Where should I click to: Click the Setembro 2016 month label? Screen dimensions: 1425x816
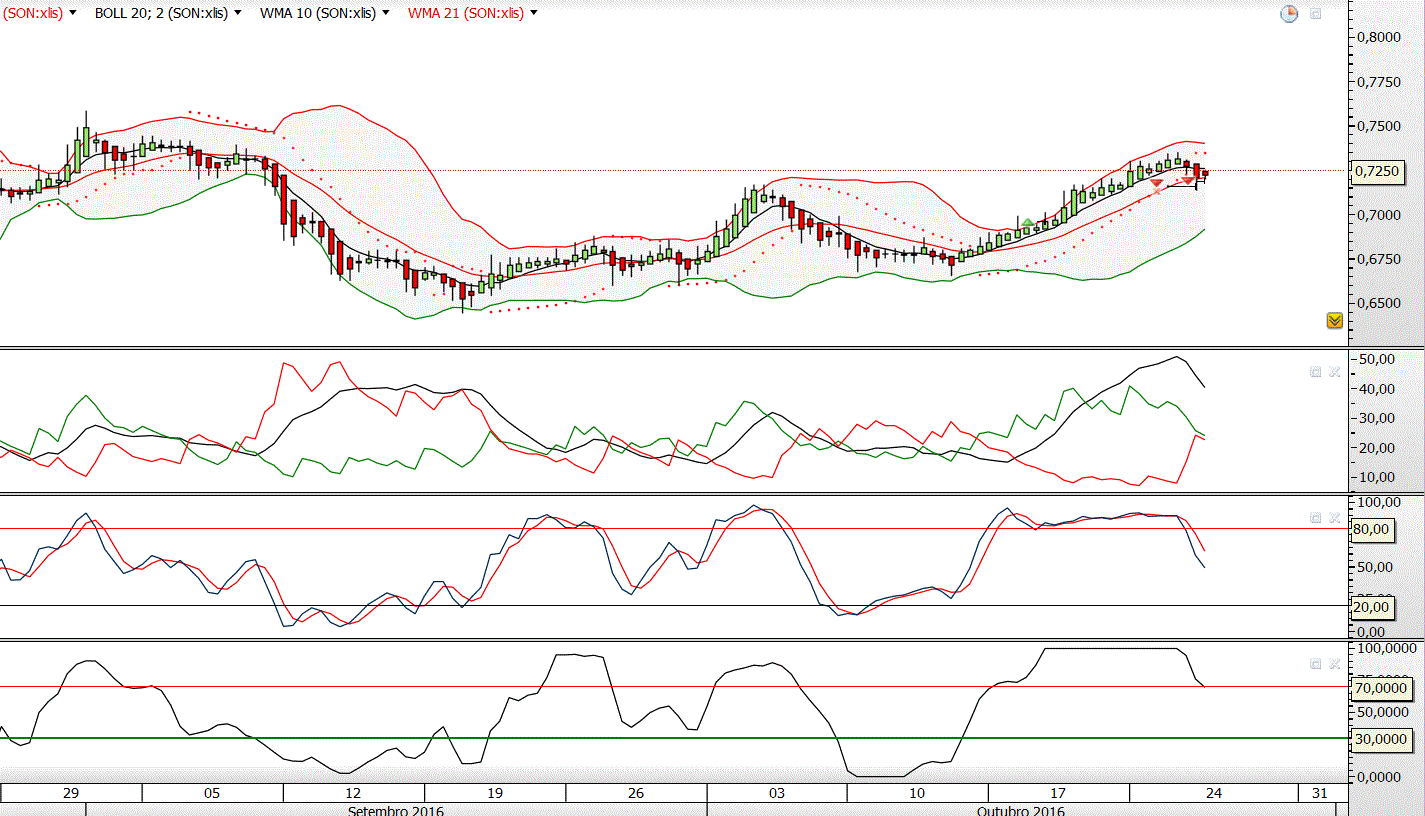click(396, 810)
